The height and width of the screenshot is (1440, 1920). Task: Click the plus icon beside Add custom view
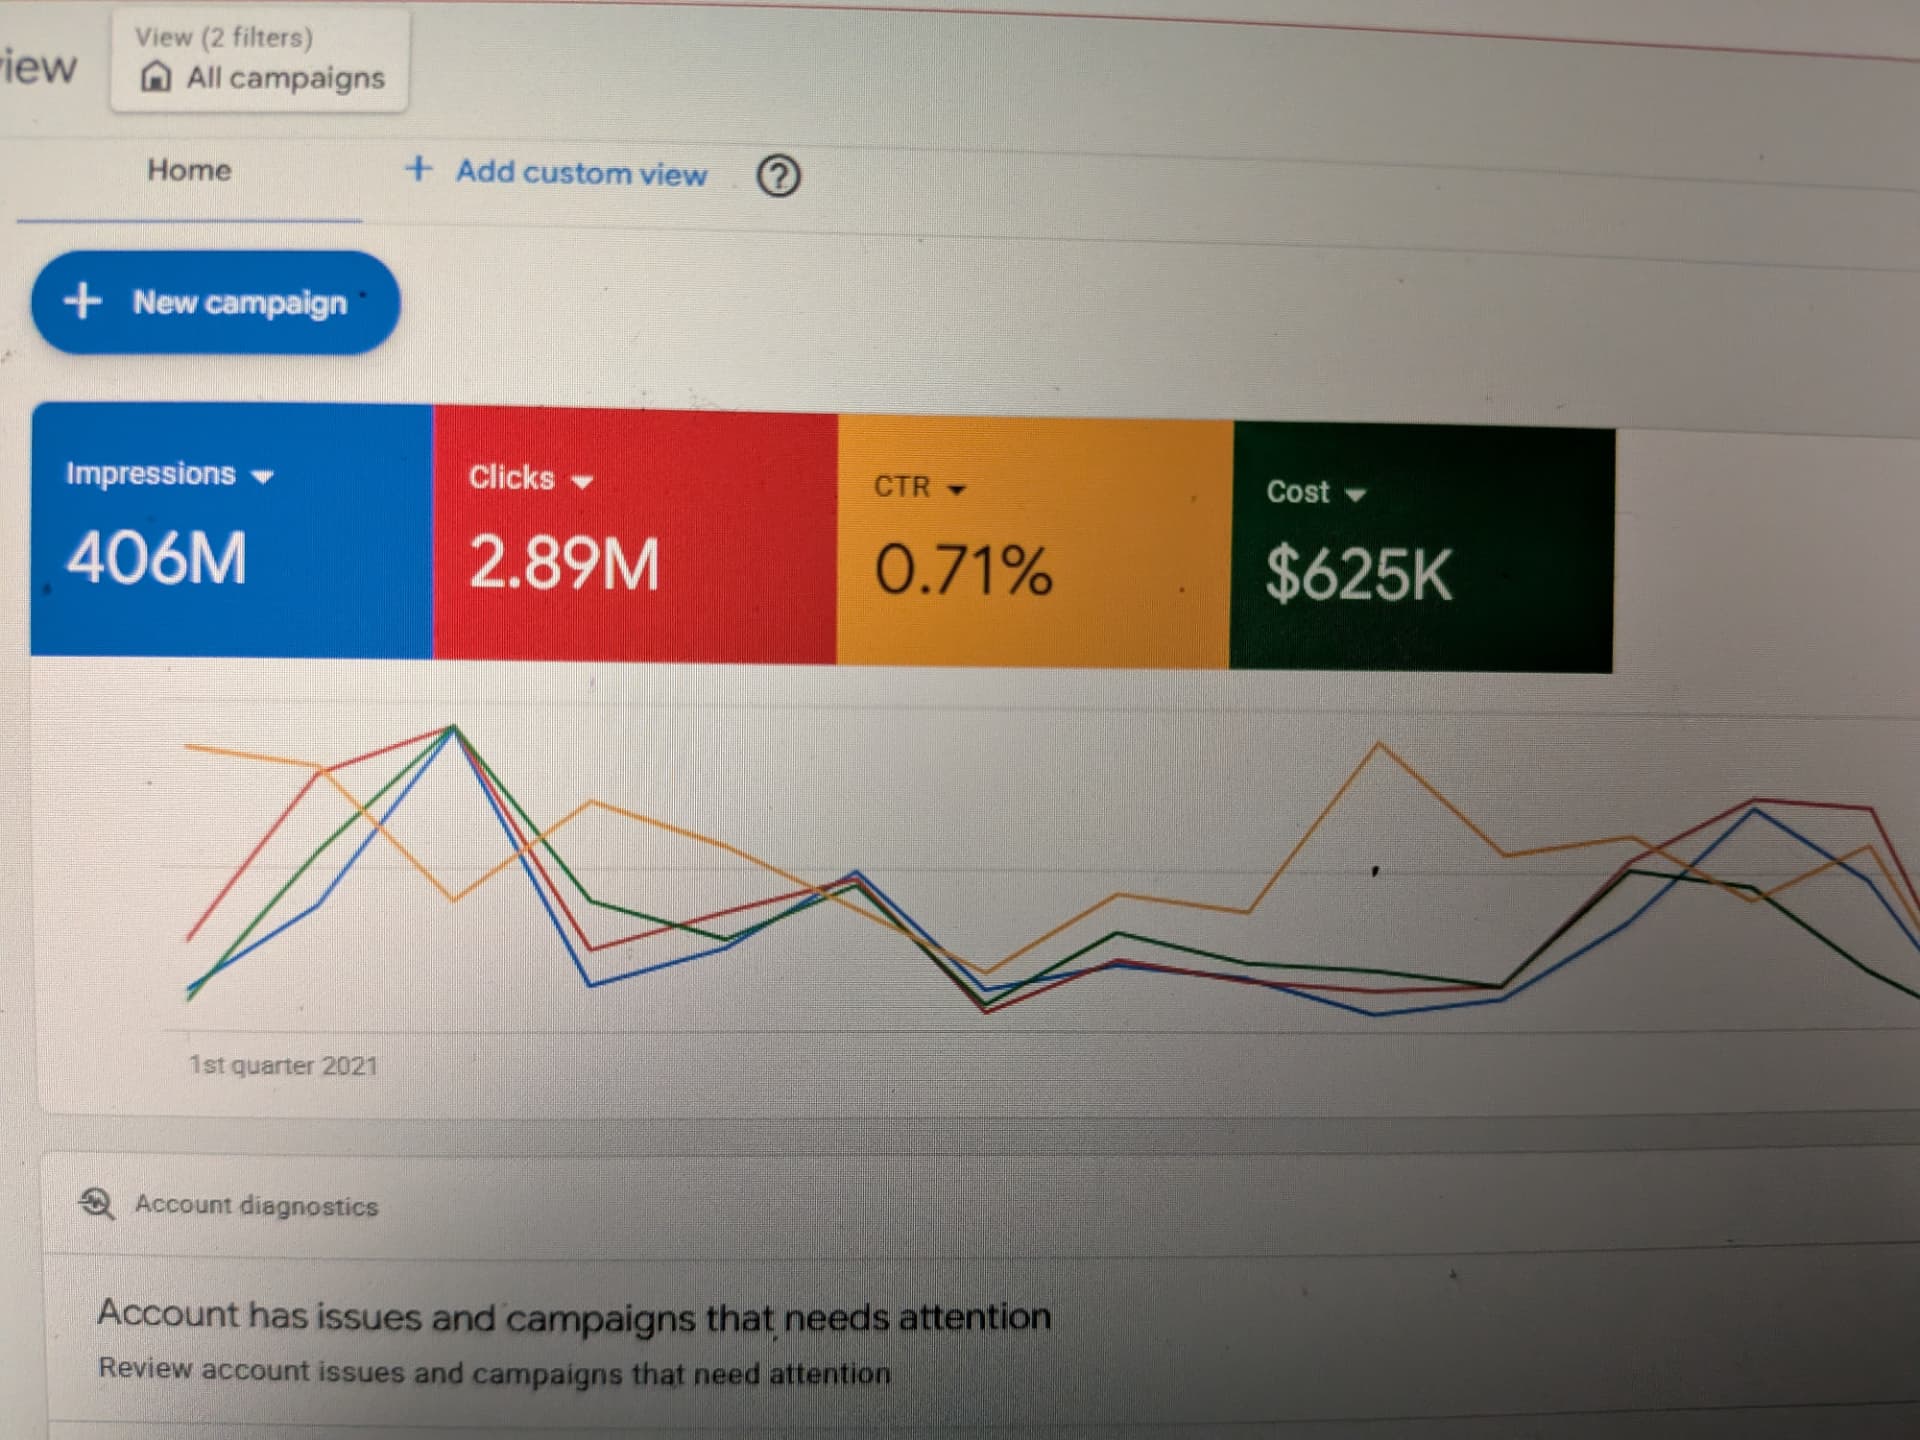pyautogui.click(x=418, y=168)
